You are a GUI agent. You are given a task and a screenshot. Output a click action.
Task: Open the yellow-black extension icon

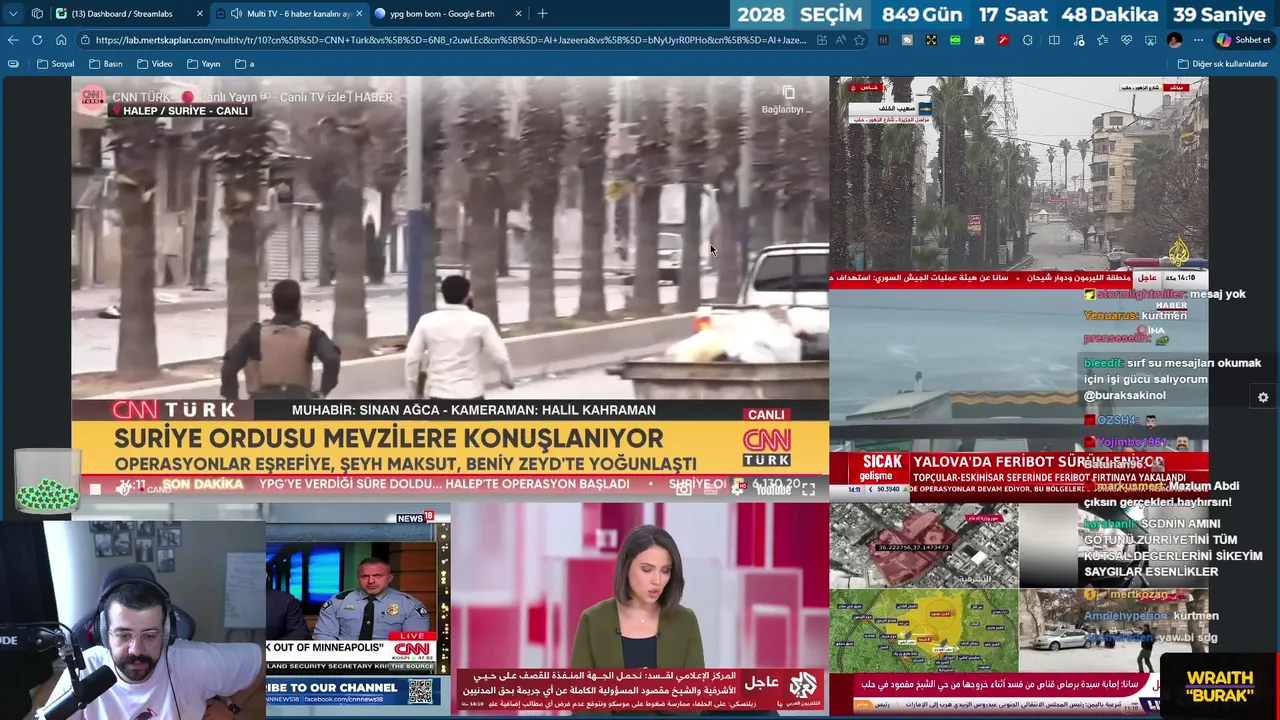click(931, 40)
